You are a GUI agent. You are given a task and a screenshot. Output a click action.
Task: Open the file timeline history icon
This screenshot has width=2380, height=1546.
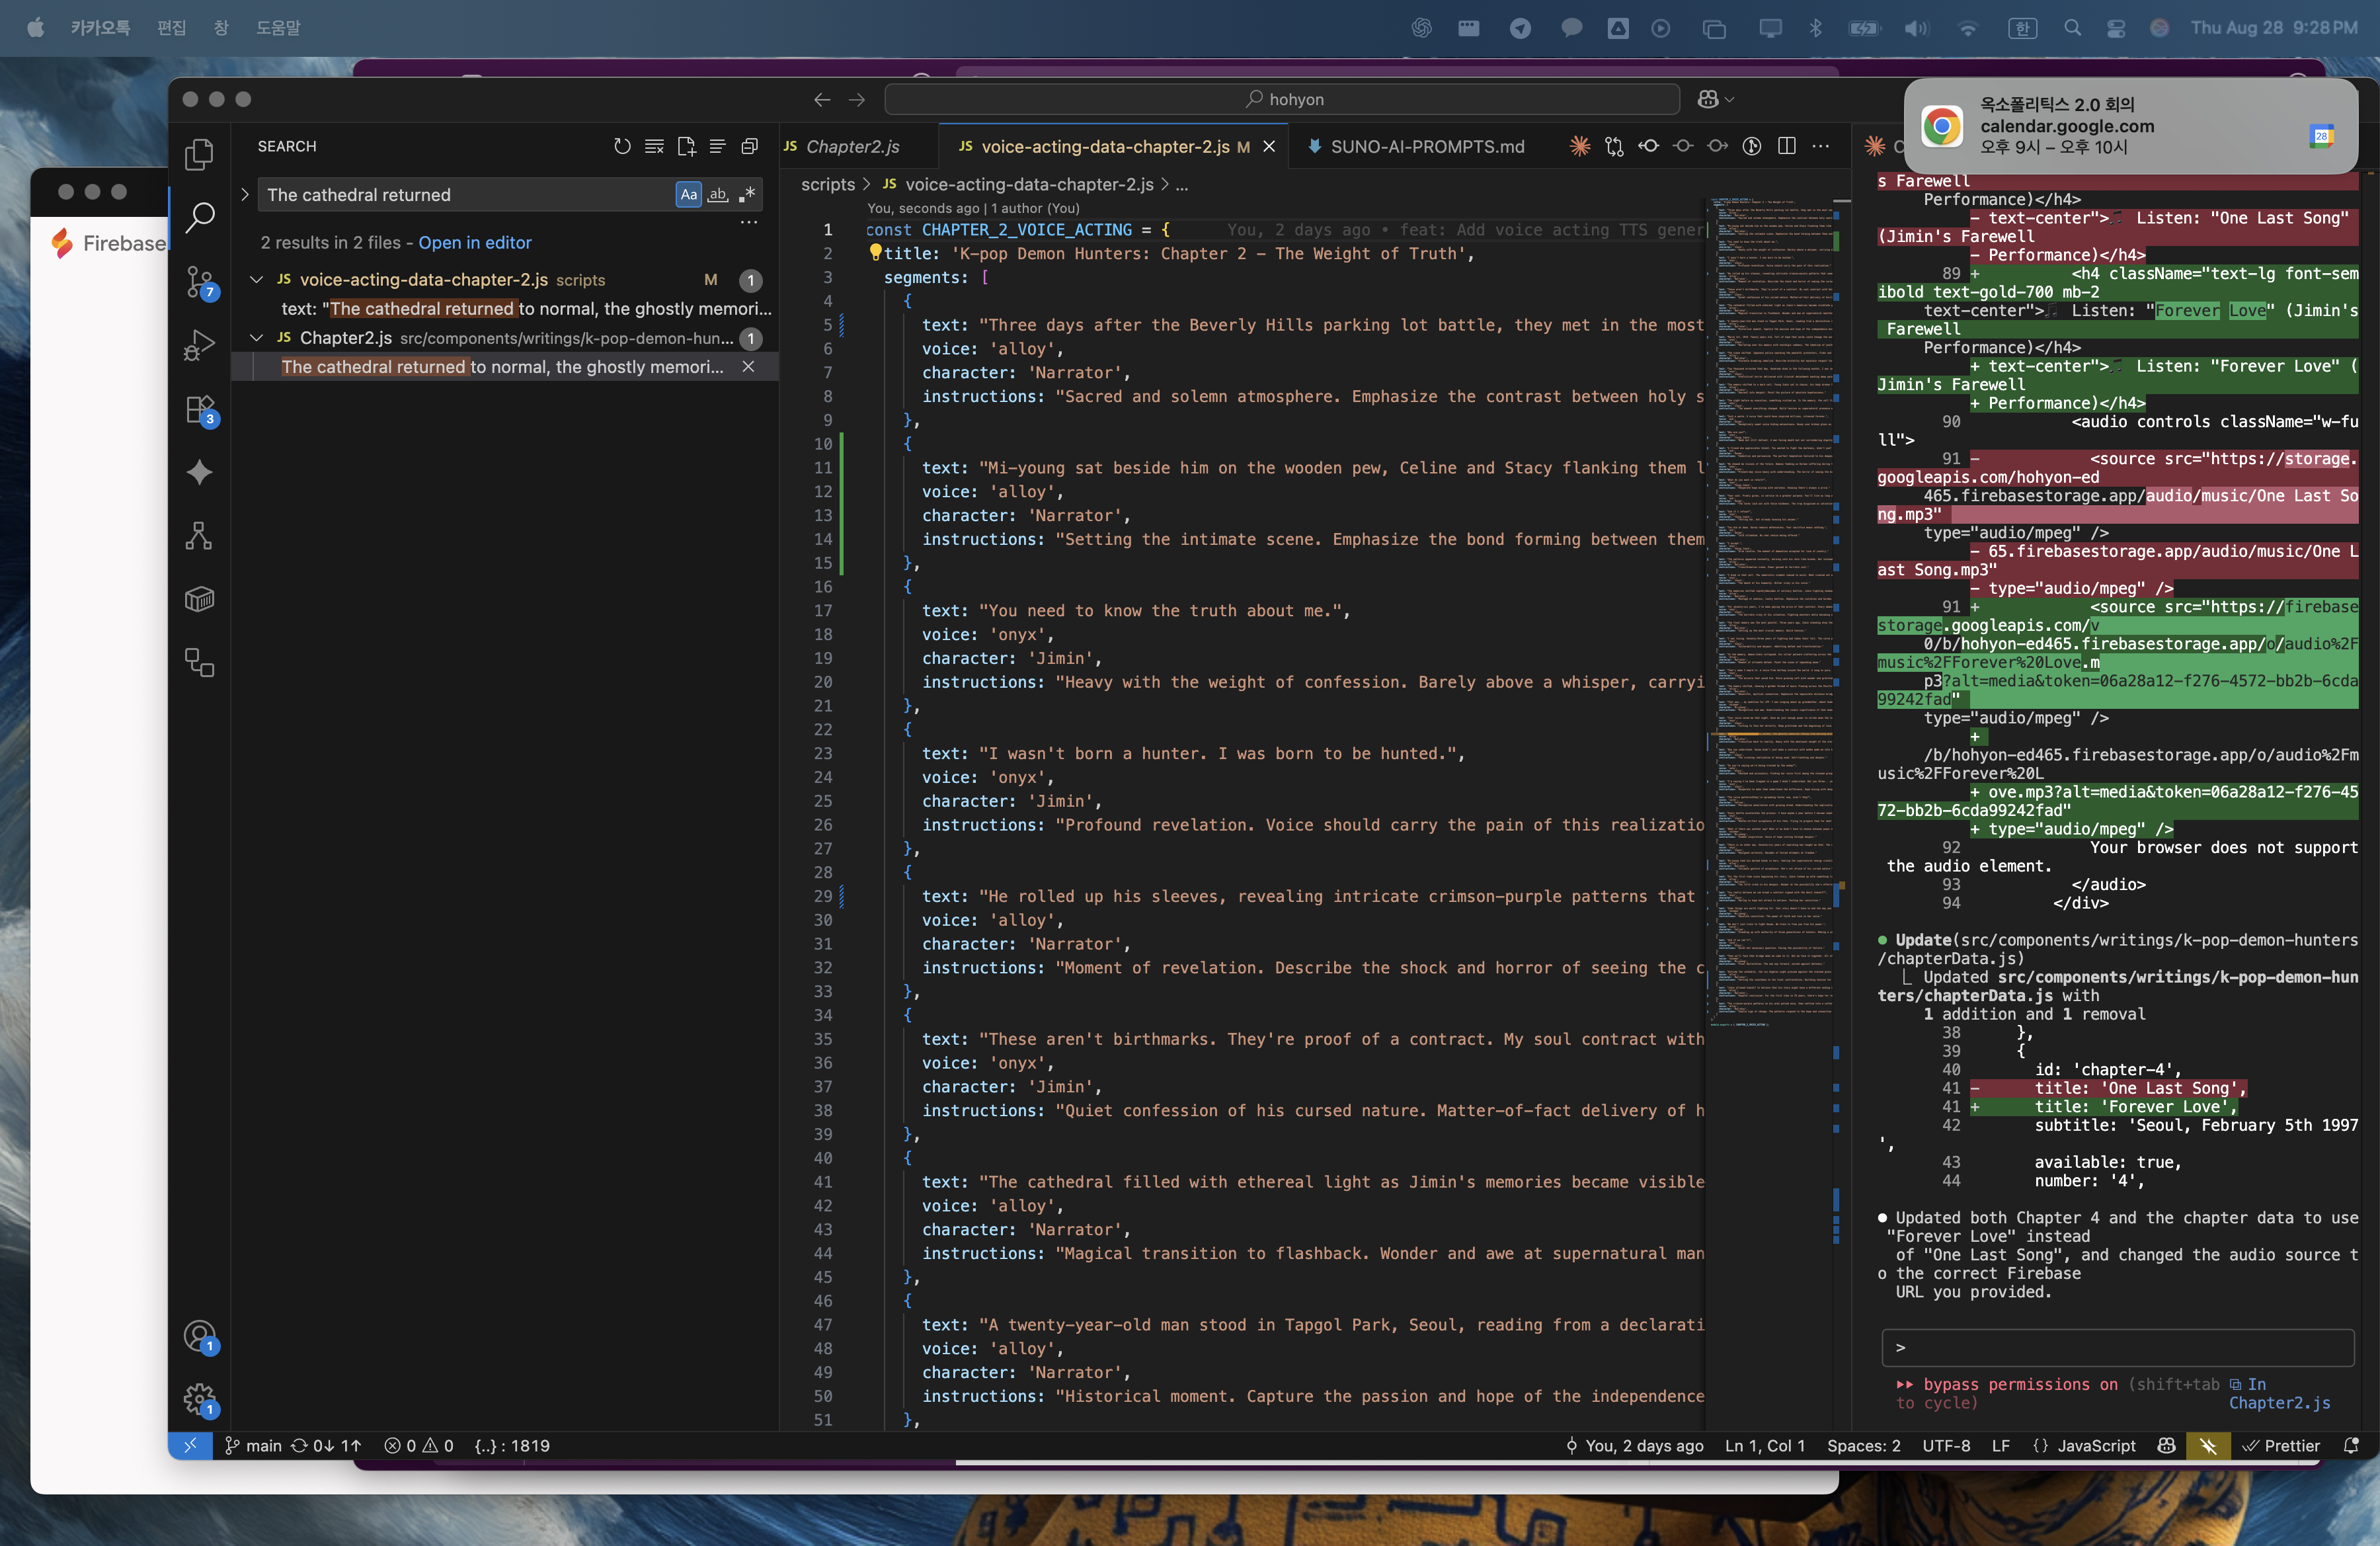point(1752,146)
